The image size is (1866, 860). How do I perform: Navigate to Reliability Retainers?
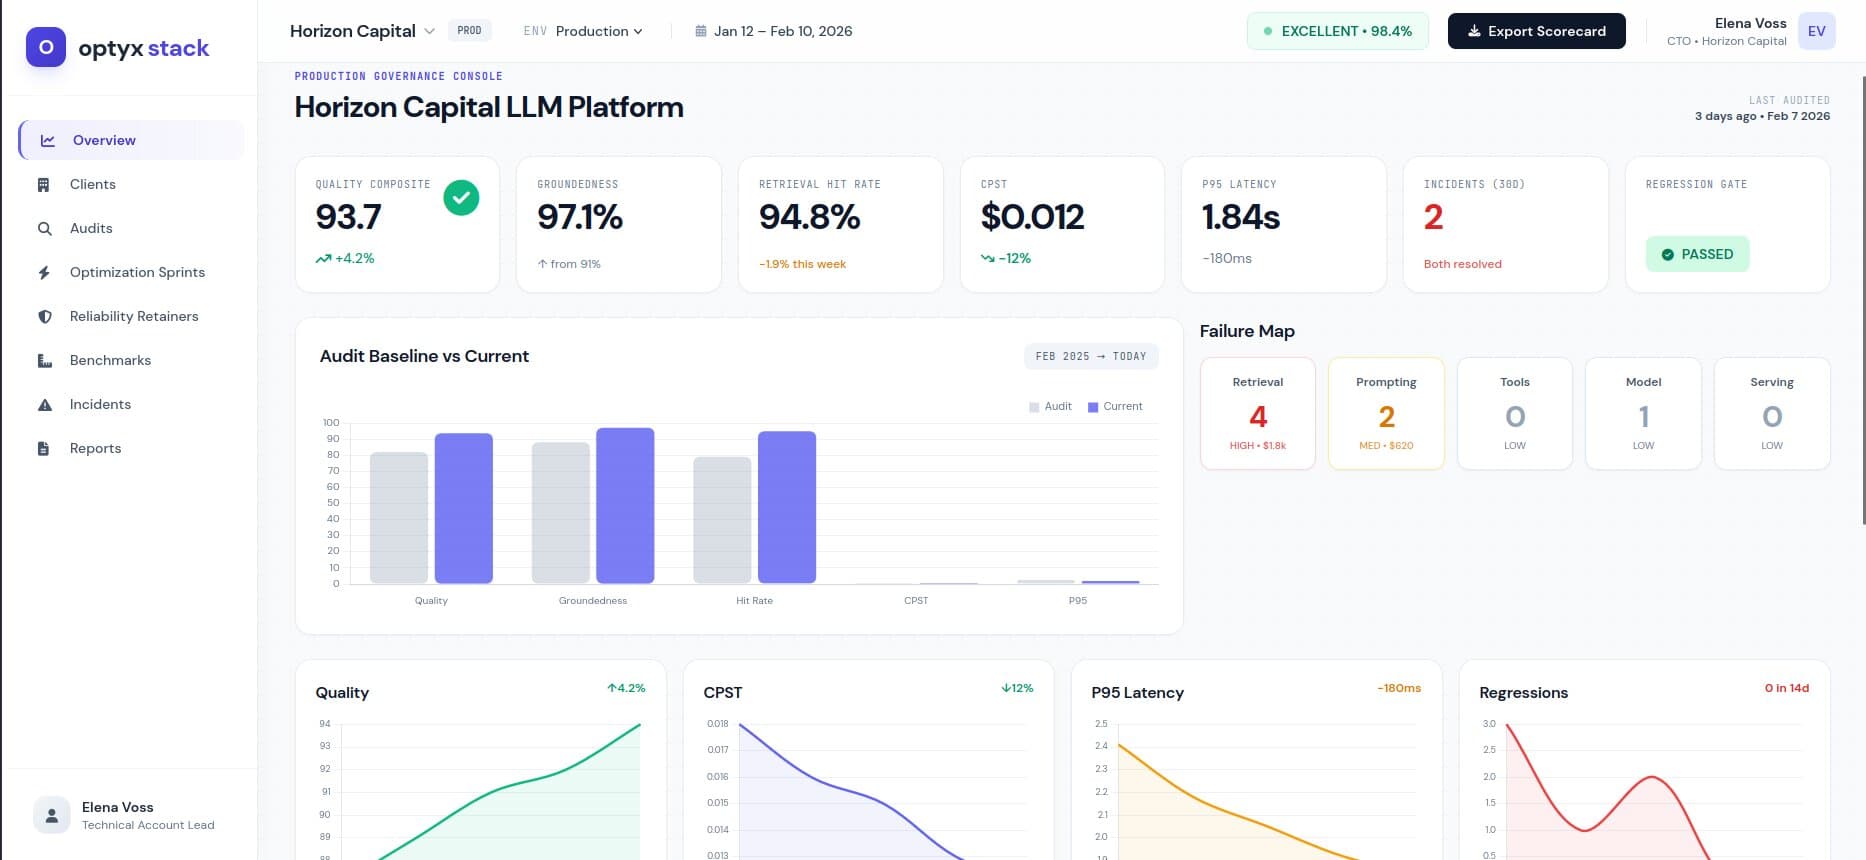pos(131,316)
